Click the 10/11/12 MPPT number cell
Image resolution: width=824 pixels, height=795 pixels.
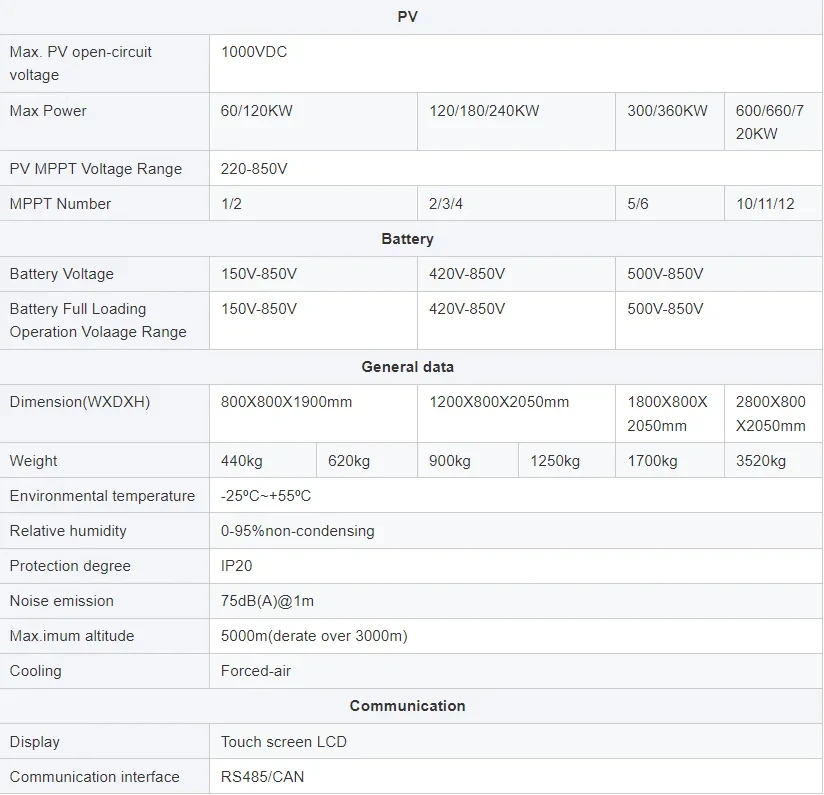pos(765,204)
